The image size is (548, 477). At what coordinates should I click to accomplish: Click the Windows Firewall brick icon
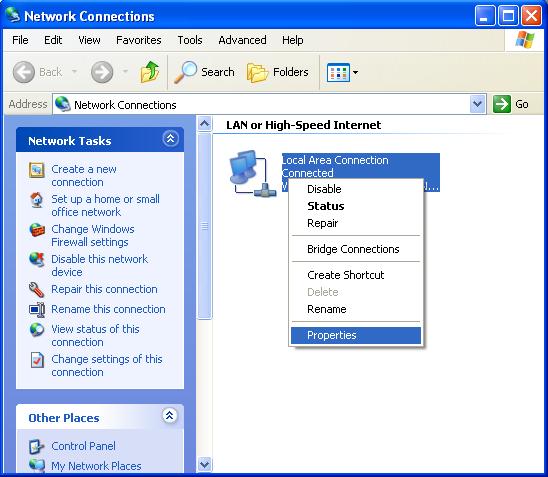[x=37, y=230]
